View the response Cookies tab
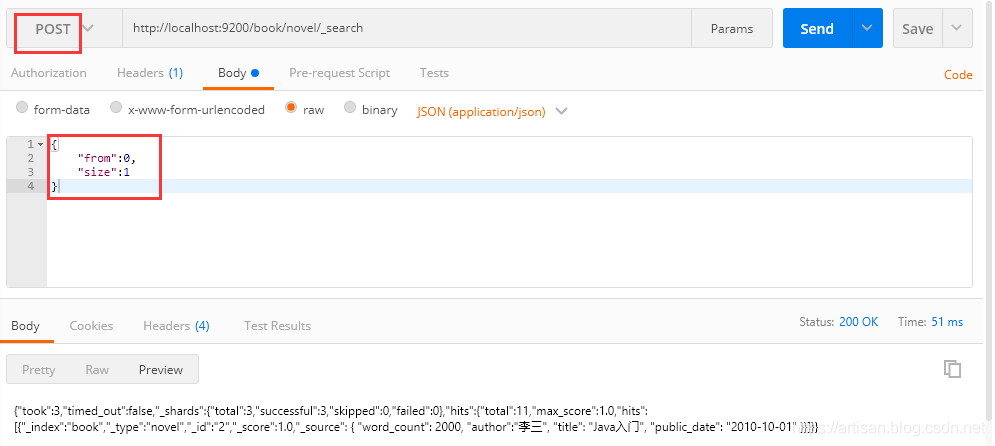 point(91,325)
